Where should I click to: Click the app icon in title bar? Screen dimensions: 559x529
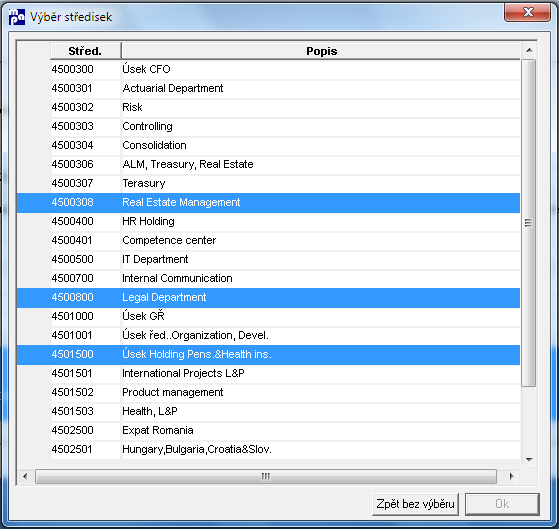(x=17, y=17)
